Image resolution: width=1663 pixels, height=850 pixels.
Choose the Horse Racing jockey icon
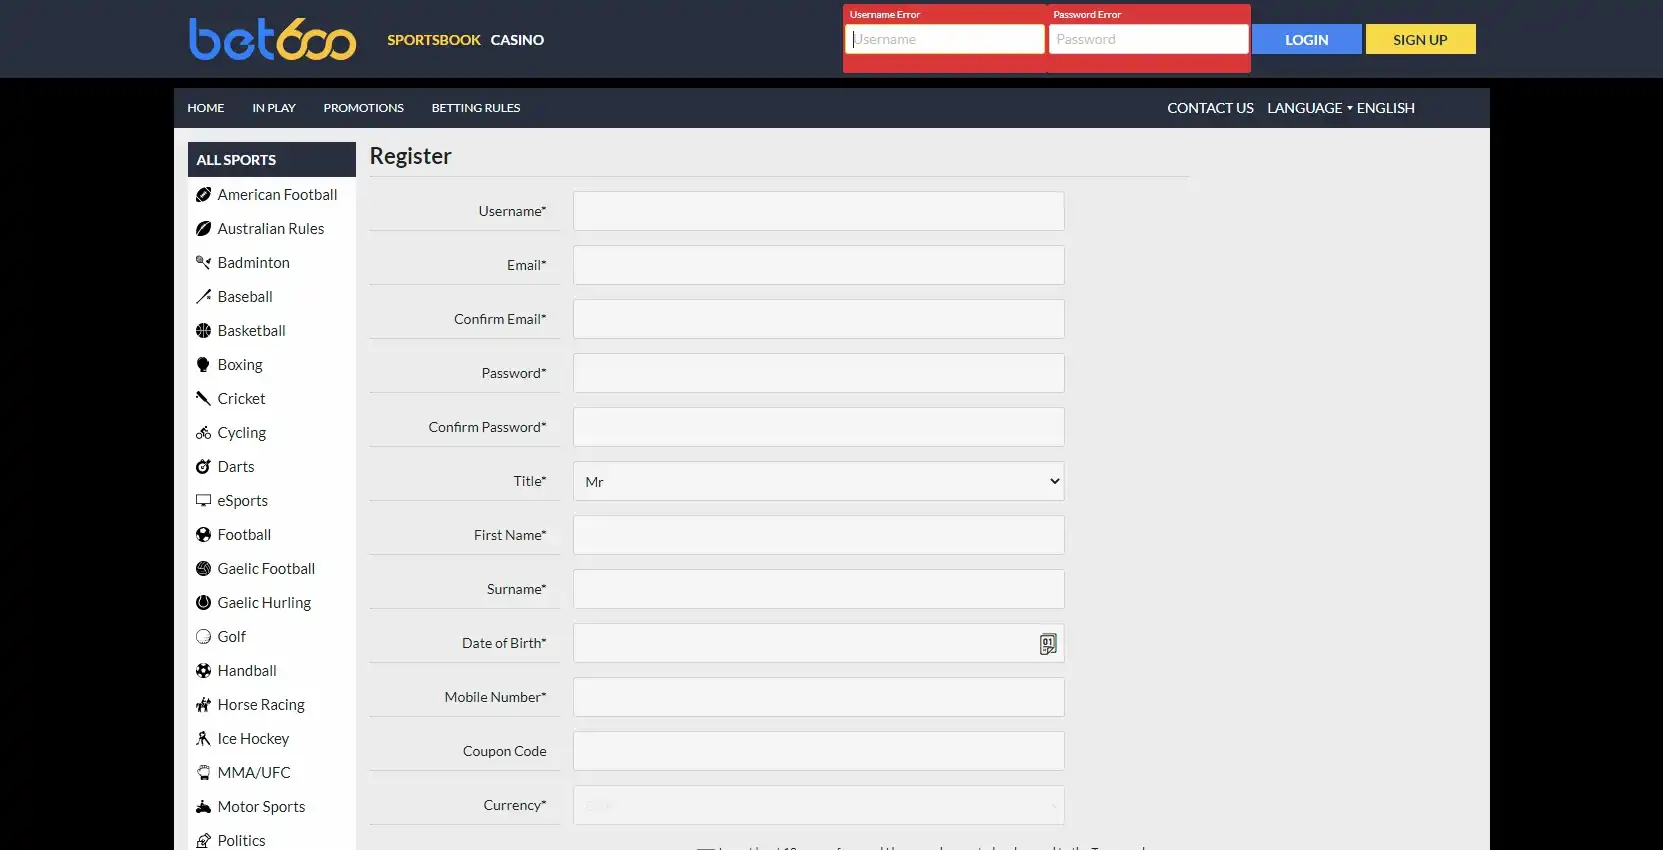[203, 705]
